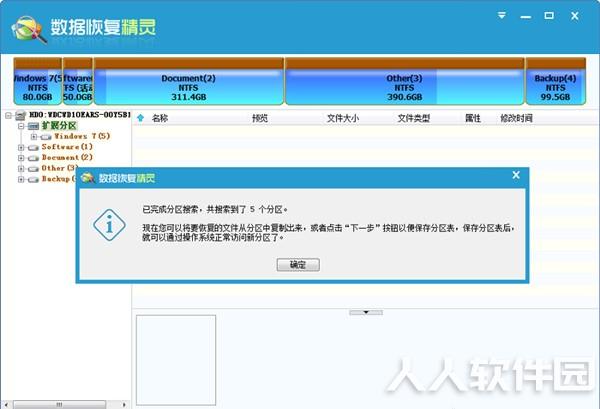The image size is (600, 409).
Task: Maximize the 数据恢复精灵 window
Action: (549, 15)
